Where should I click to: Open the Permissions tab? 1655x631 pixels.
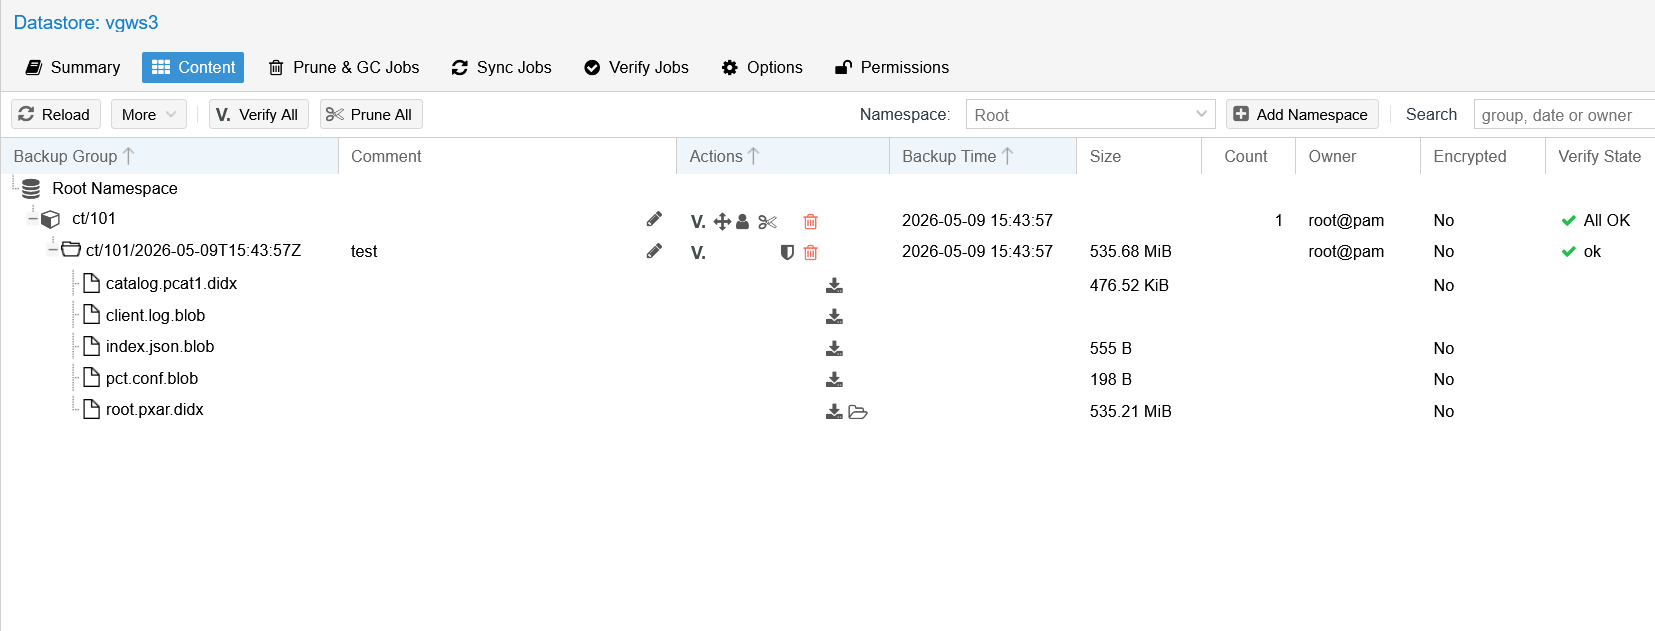(892, 67)
